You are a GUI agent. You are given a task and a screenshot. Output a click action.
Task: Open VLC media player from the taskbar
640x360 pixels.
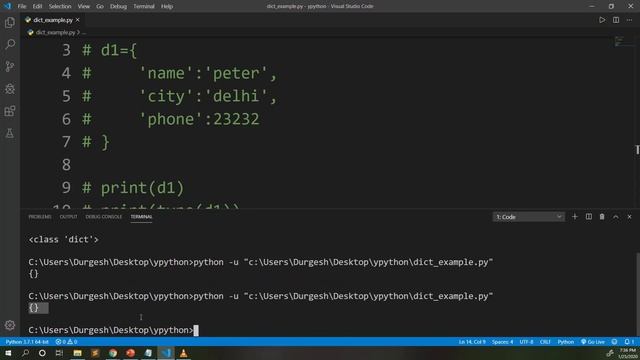tap(184, 353)
